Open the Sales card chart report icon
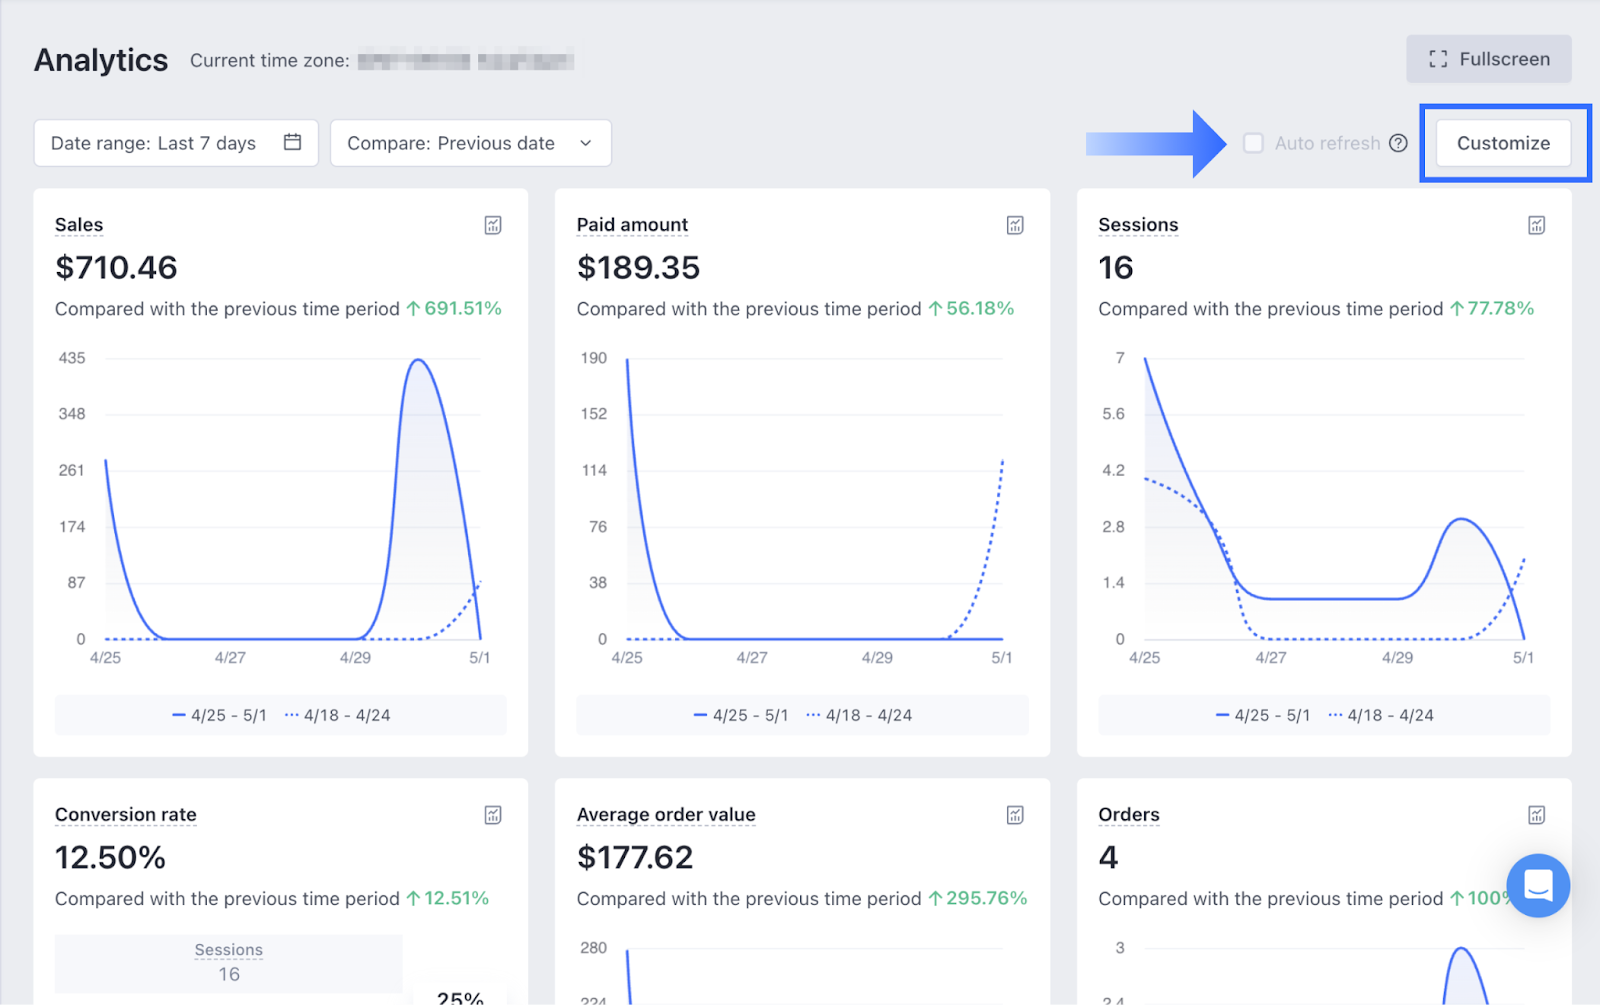Viewport: 1600px width, 1005px height. (x=493, y=225)
